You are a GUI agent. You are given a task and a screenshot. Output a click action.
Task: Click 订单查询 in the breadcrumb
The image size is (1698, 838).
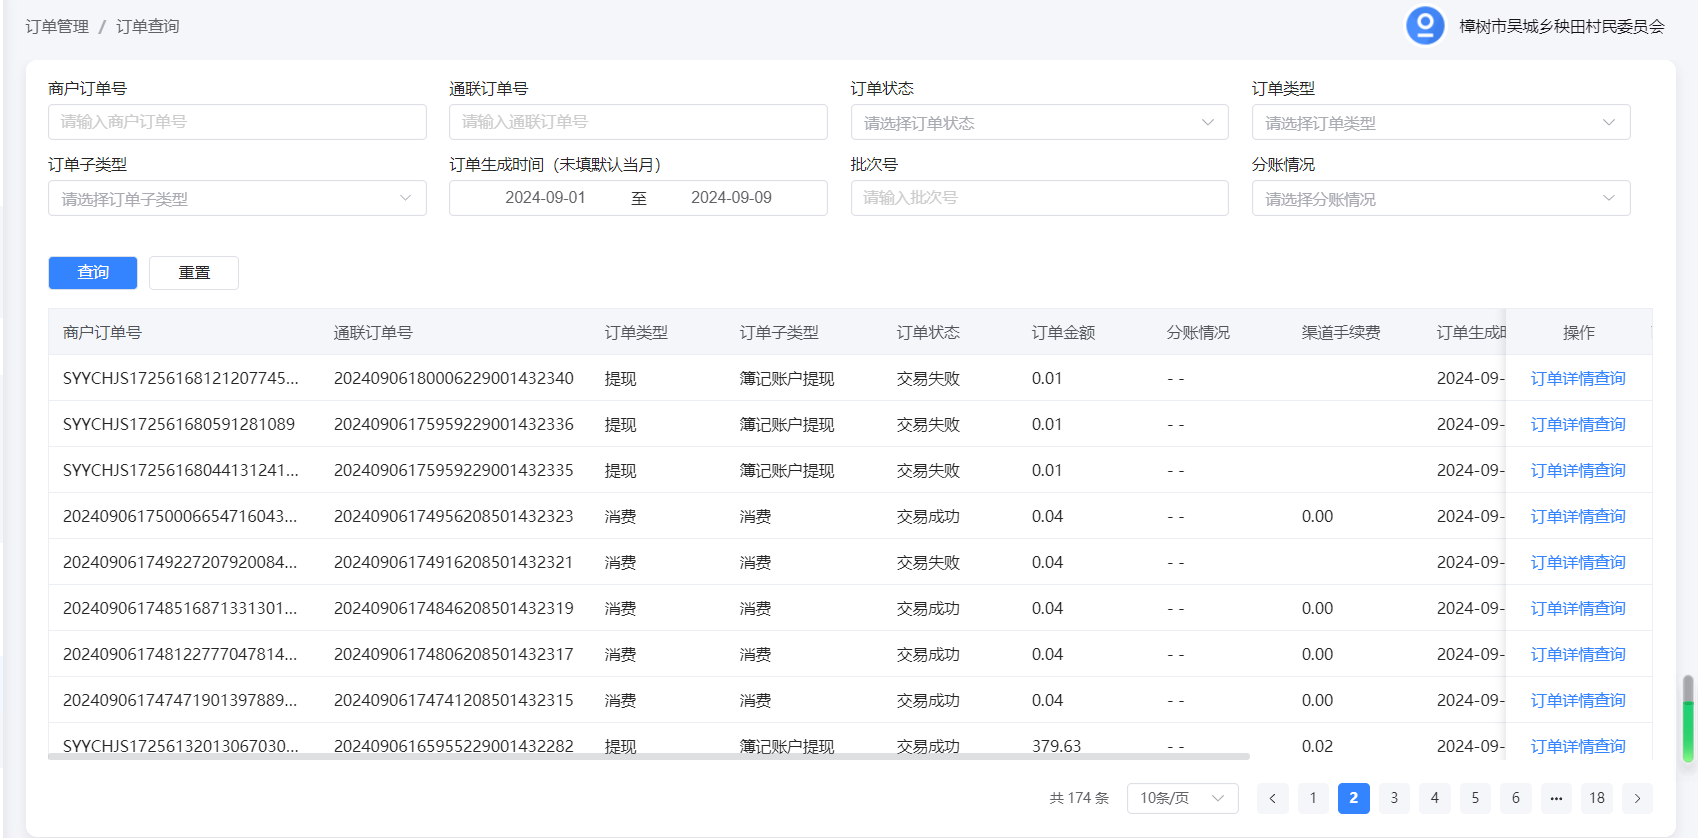click(148, 27)
